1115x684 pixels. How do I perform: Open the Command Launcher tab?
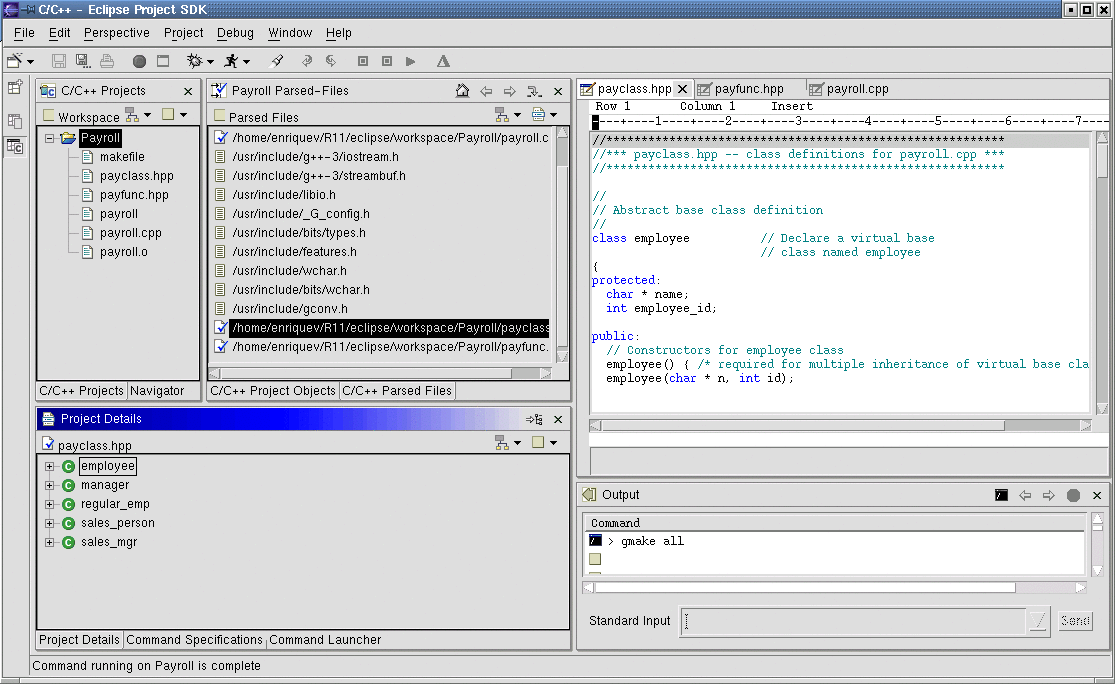325,640
